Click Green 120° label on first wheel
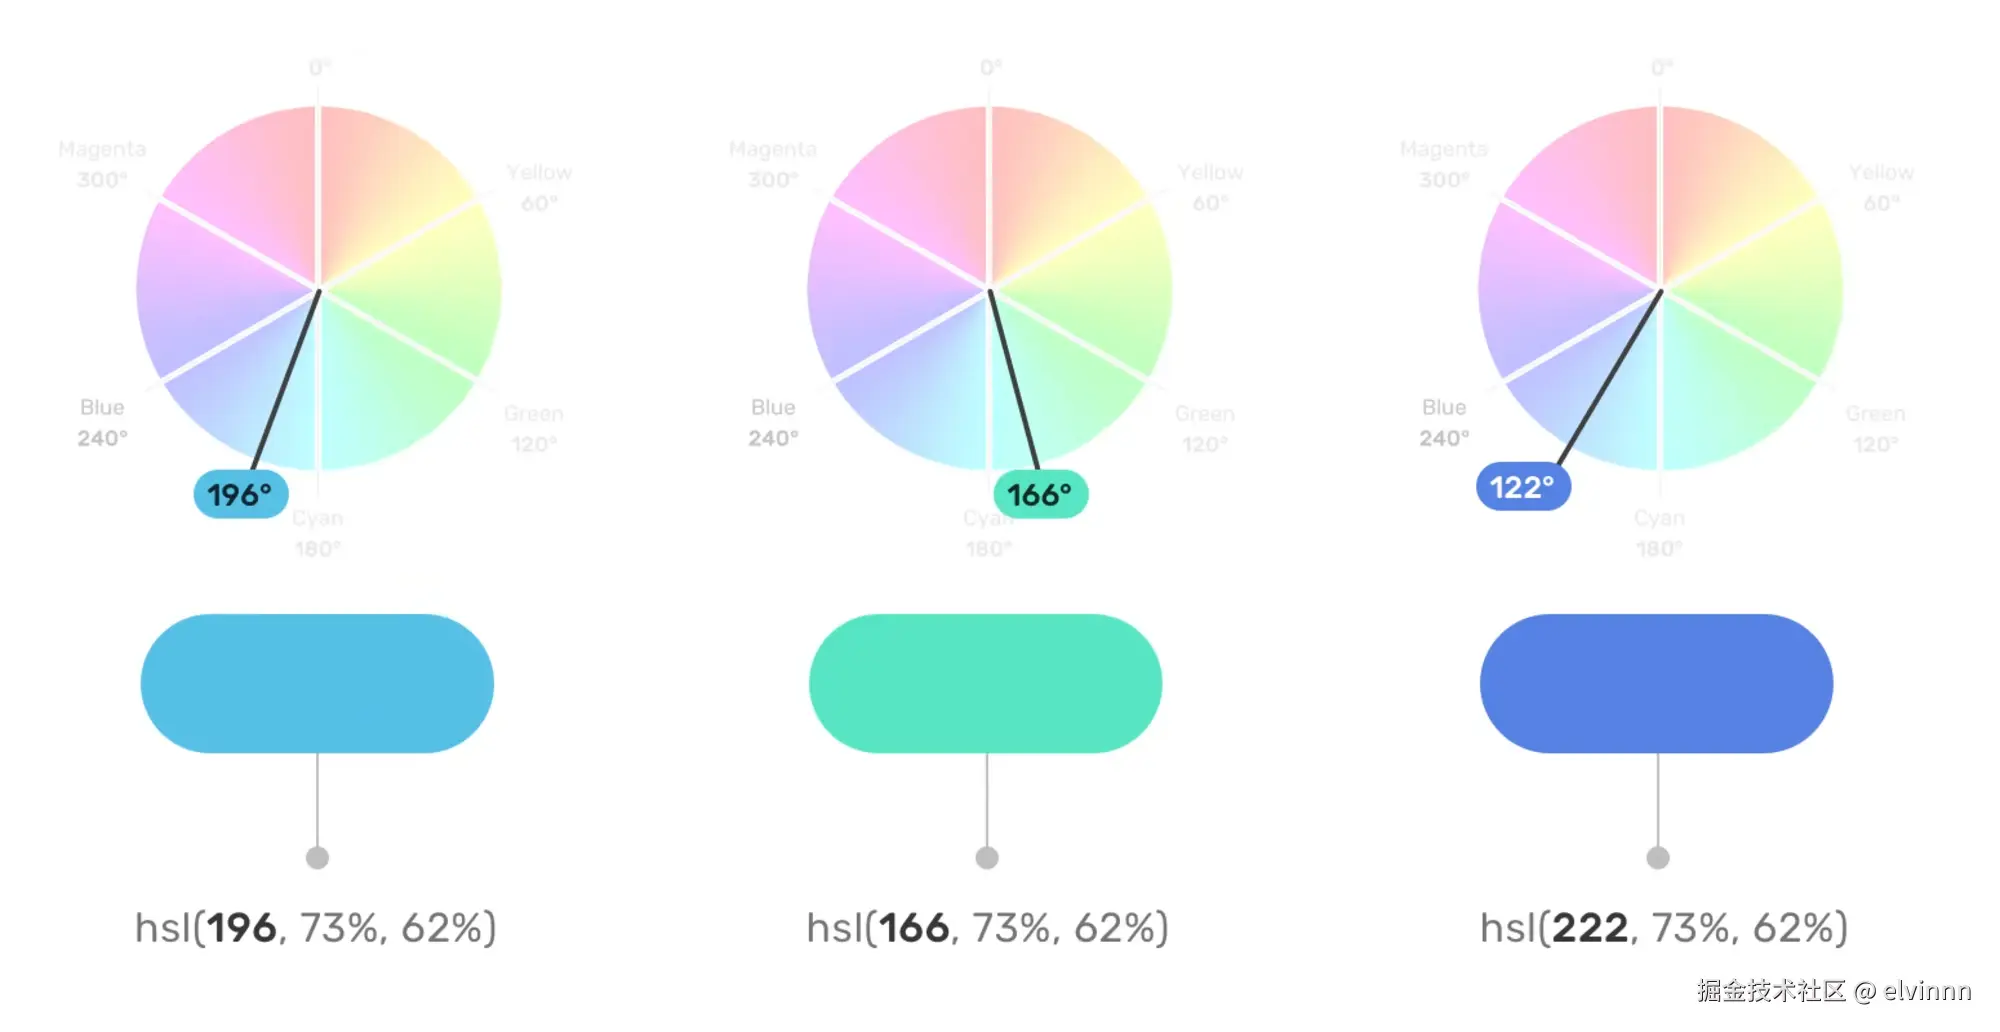The image size is (2000, 1032). tap(534, 428)
